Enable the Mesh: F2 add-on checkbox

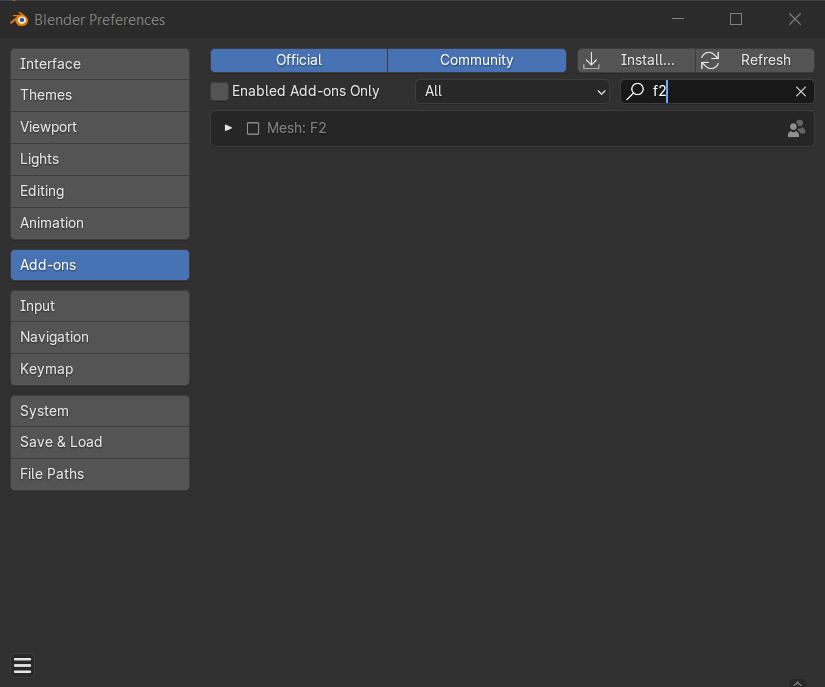coord(253,128)
